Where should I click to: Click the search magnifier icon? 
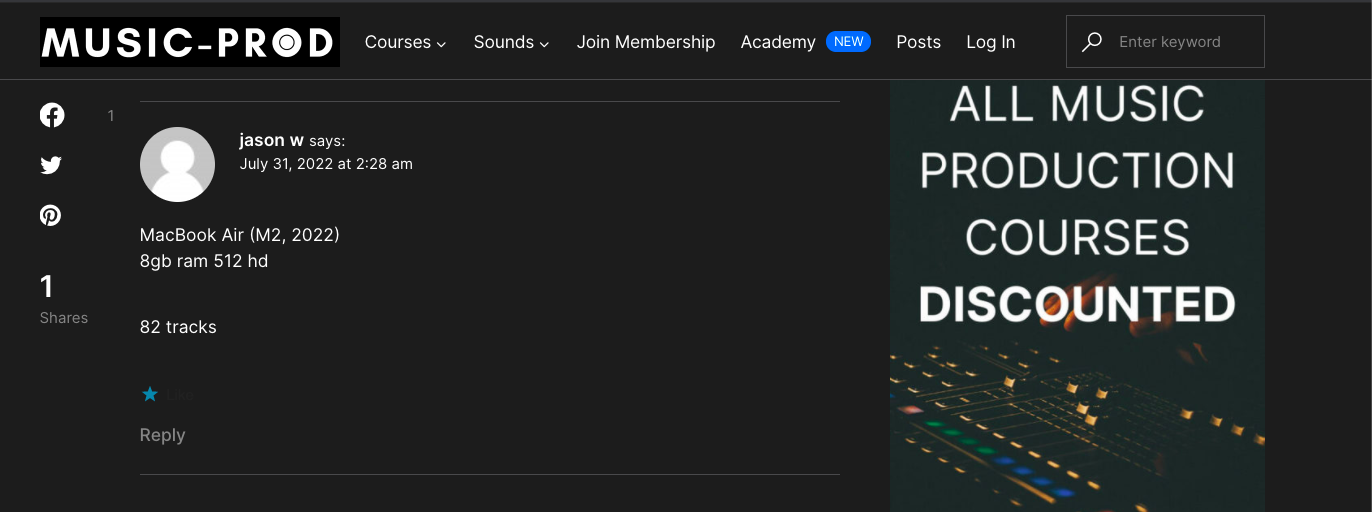coord(1092,42)
